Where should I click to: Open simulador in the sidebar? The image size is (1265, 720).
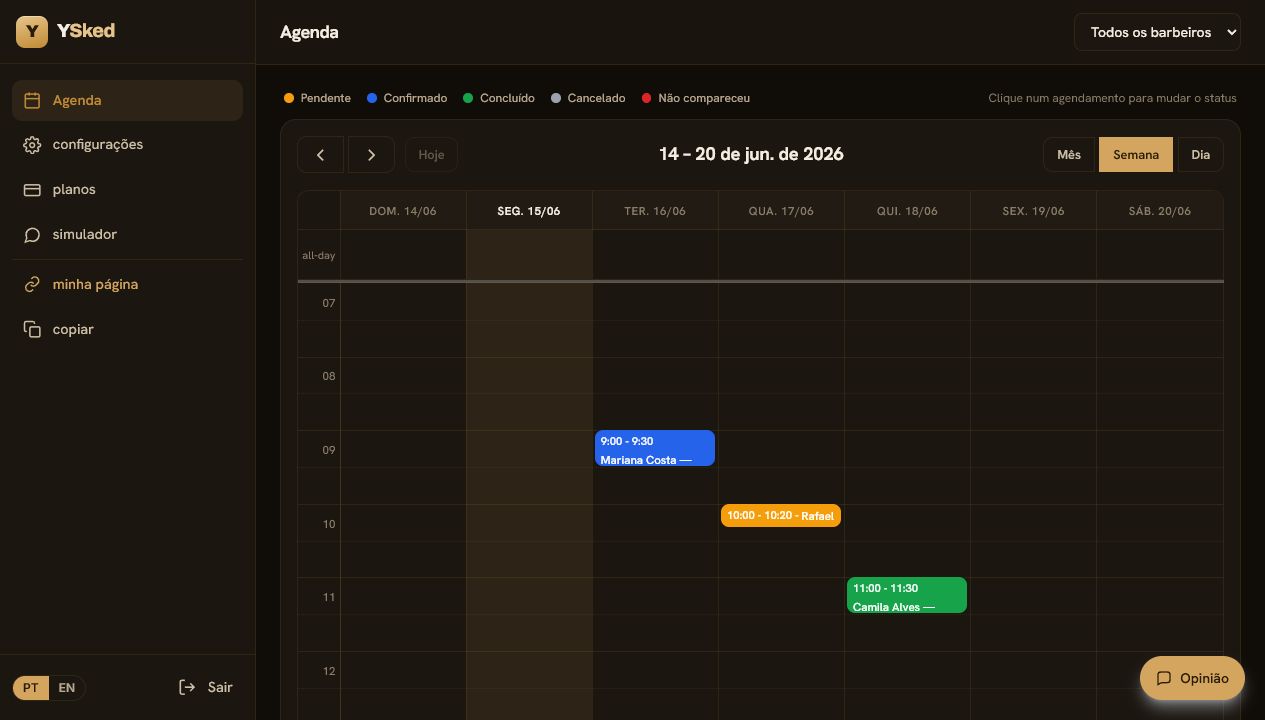click(x=127, y=235)
